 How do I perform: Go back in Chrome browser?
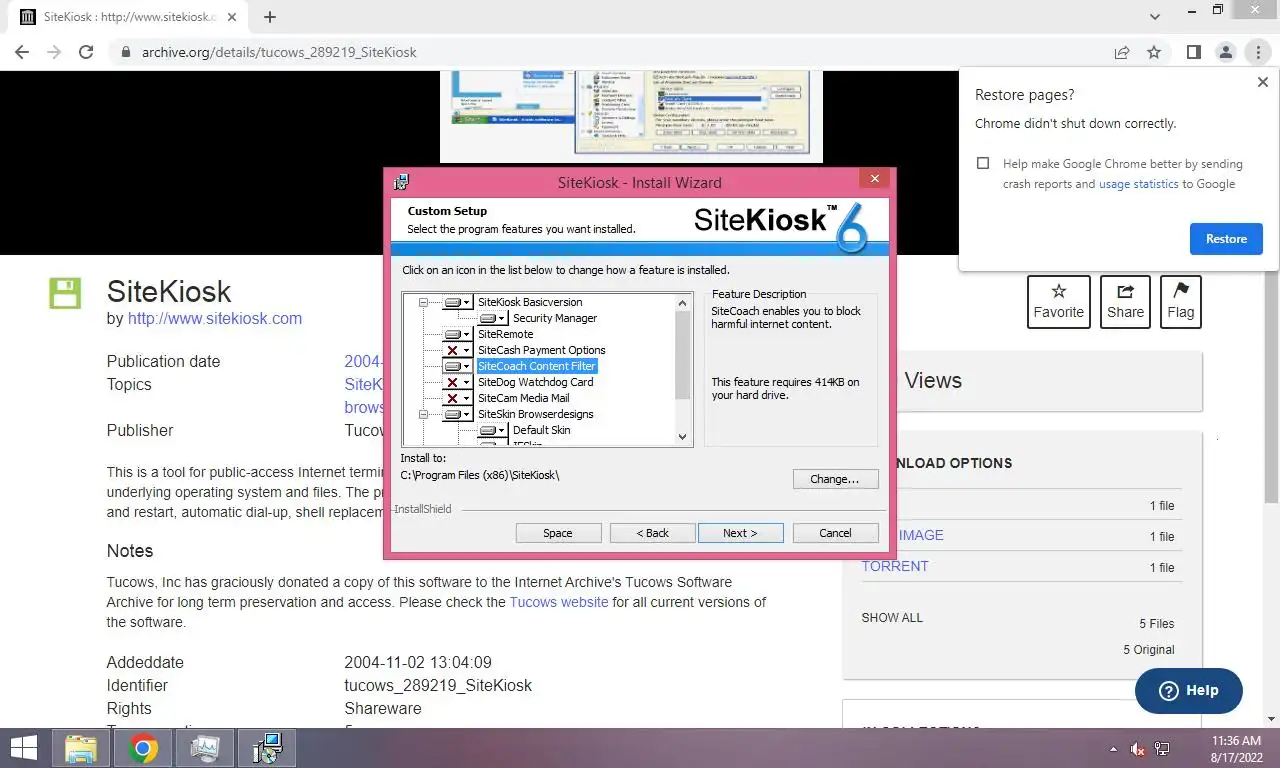click(x=22, y=52)
